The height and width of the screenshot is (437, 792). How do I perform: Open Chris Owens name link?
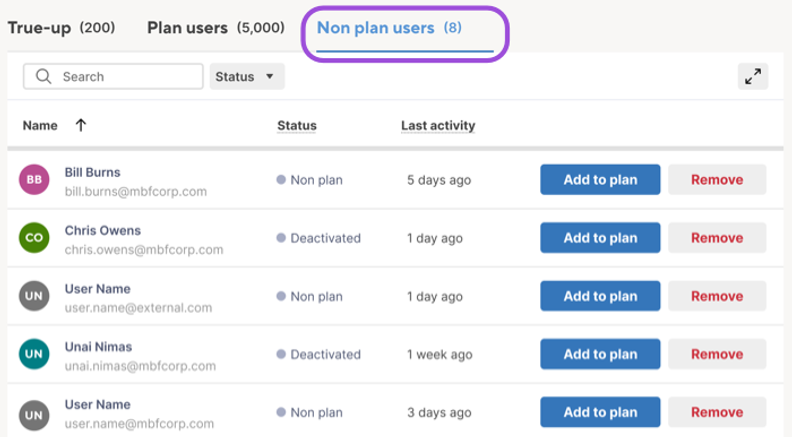(103, 230)
